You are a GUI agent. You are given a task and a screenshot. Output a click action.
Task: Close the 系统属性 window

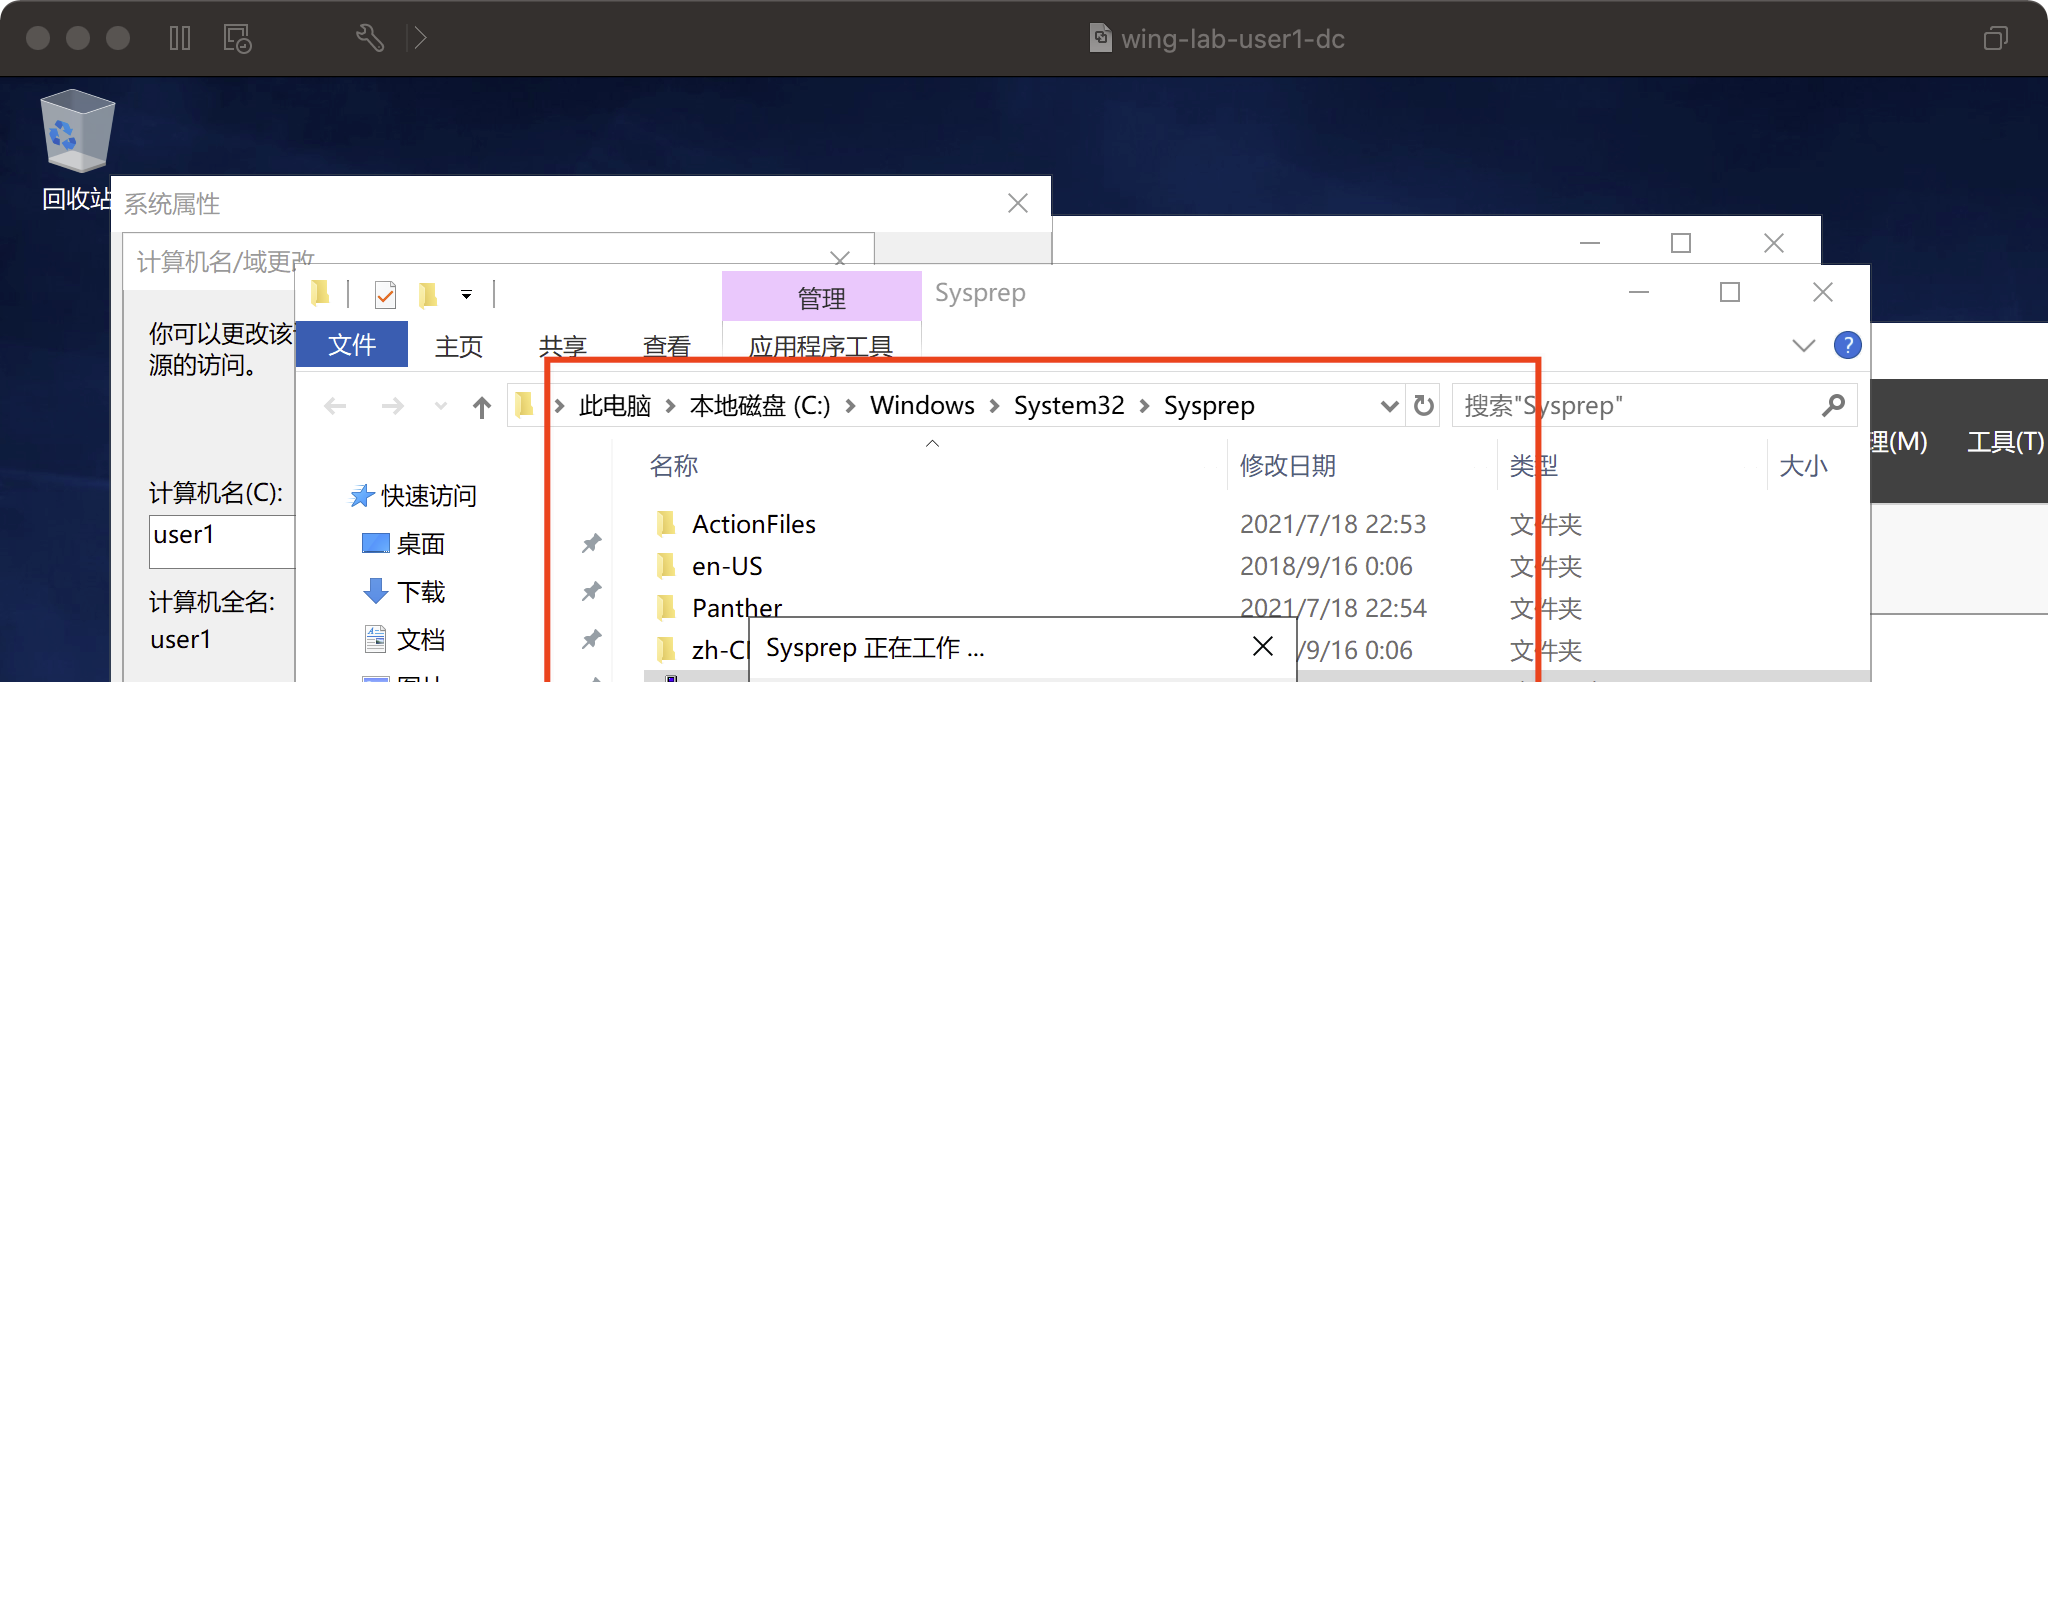(1018, 203)
